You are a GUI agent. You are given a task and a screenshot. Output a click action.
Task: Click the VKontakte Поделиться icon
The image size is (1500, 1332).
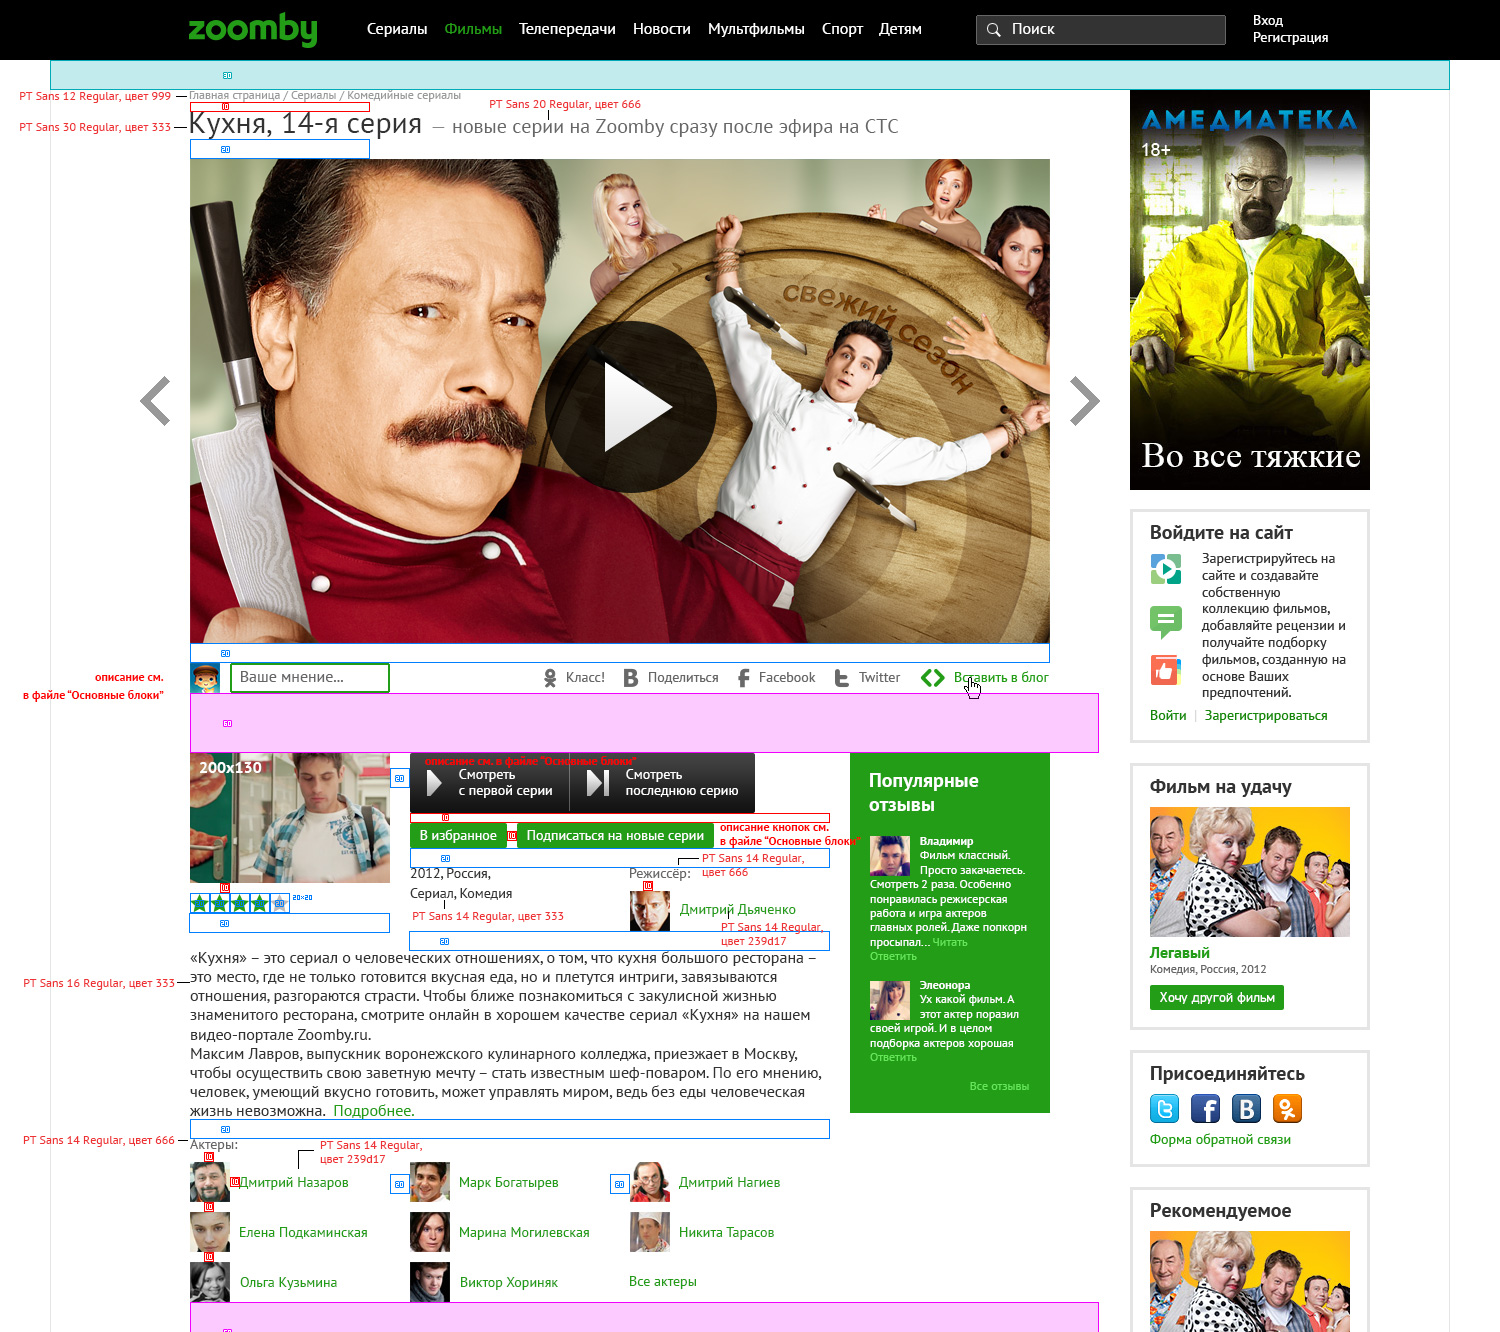pyautogui.click(x=631, y=678)
